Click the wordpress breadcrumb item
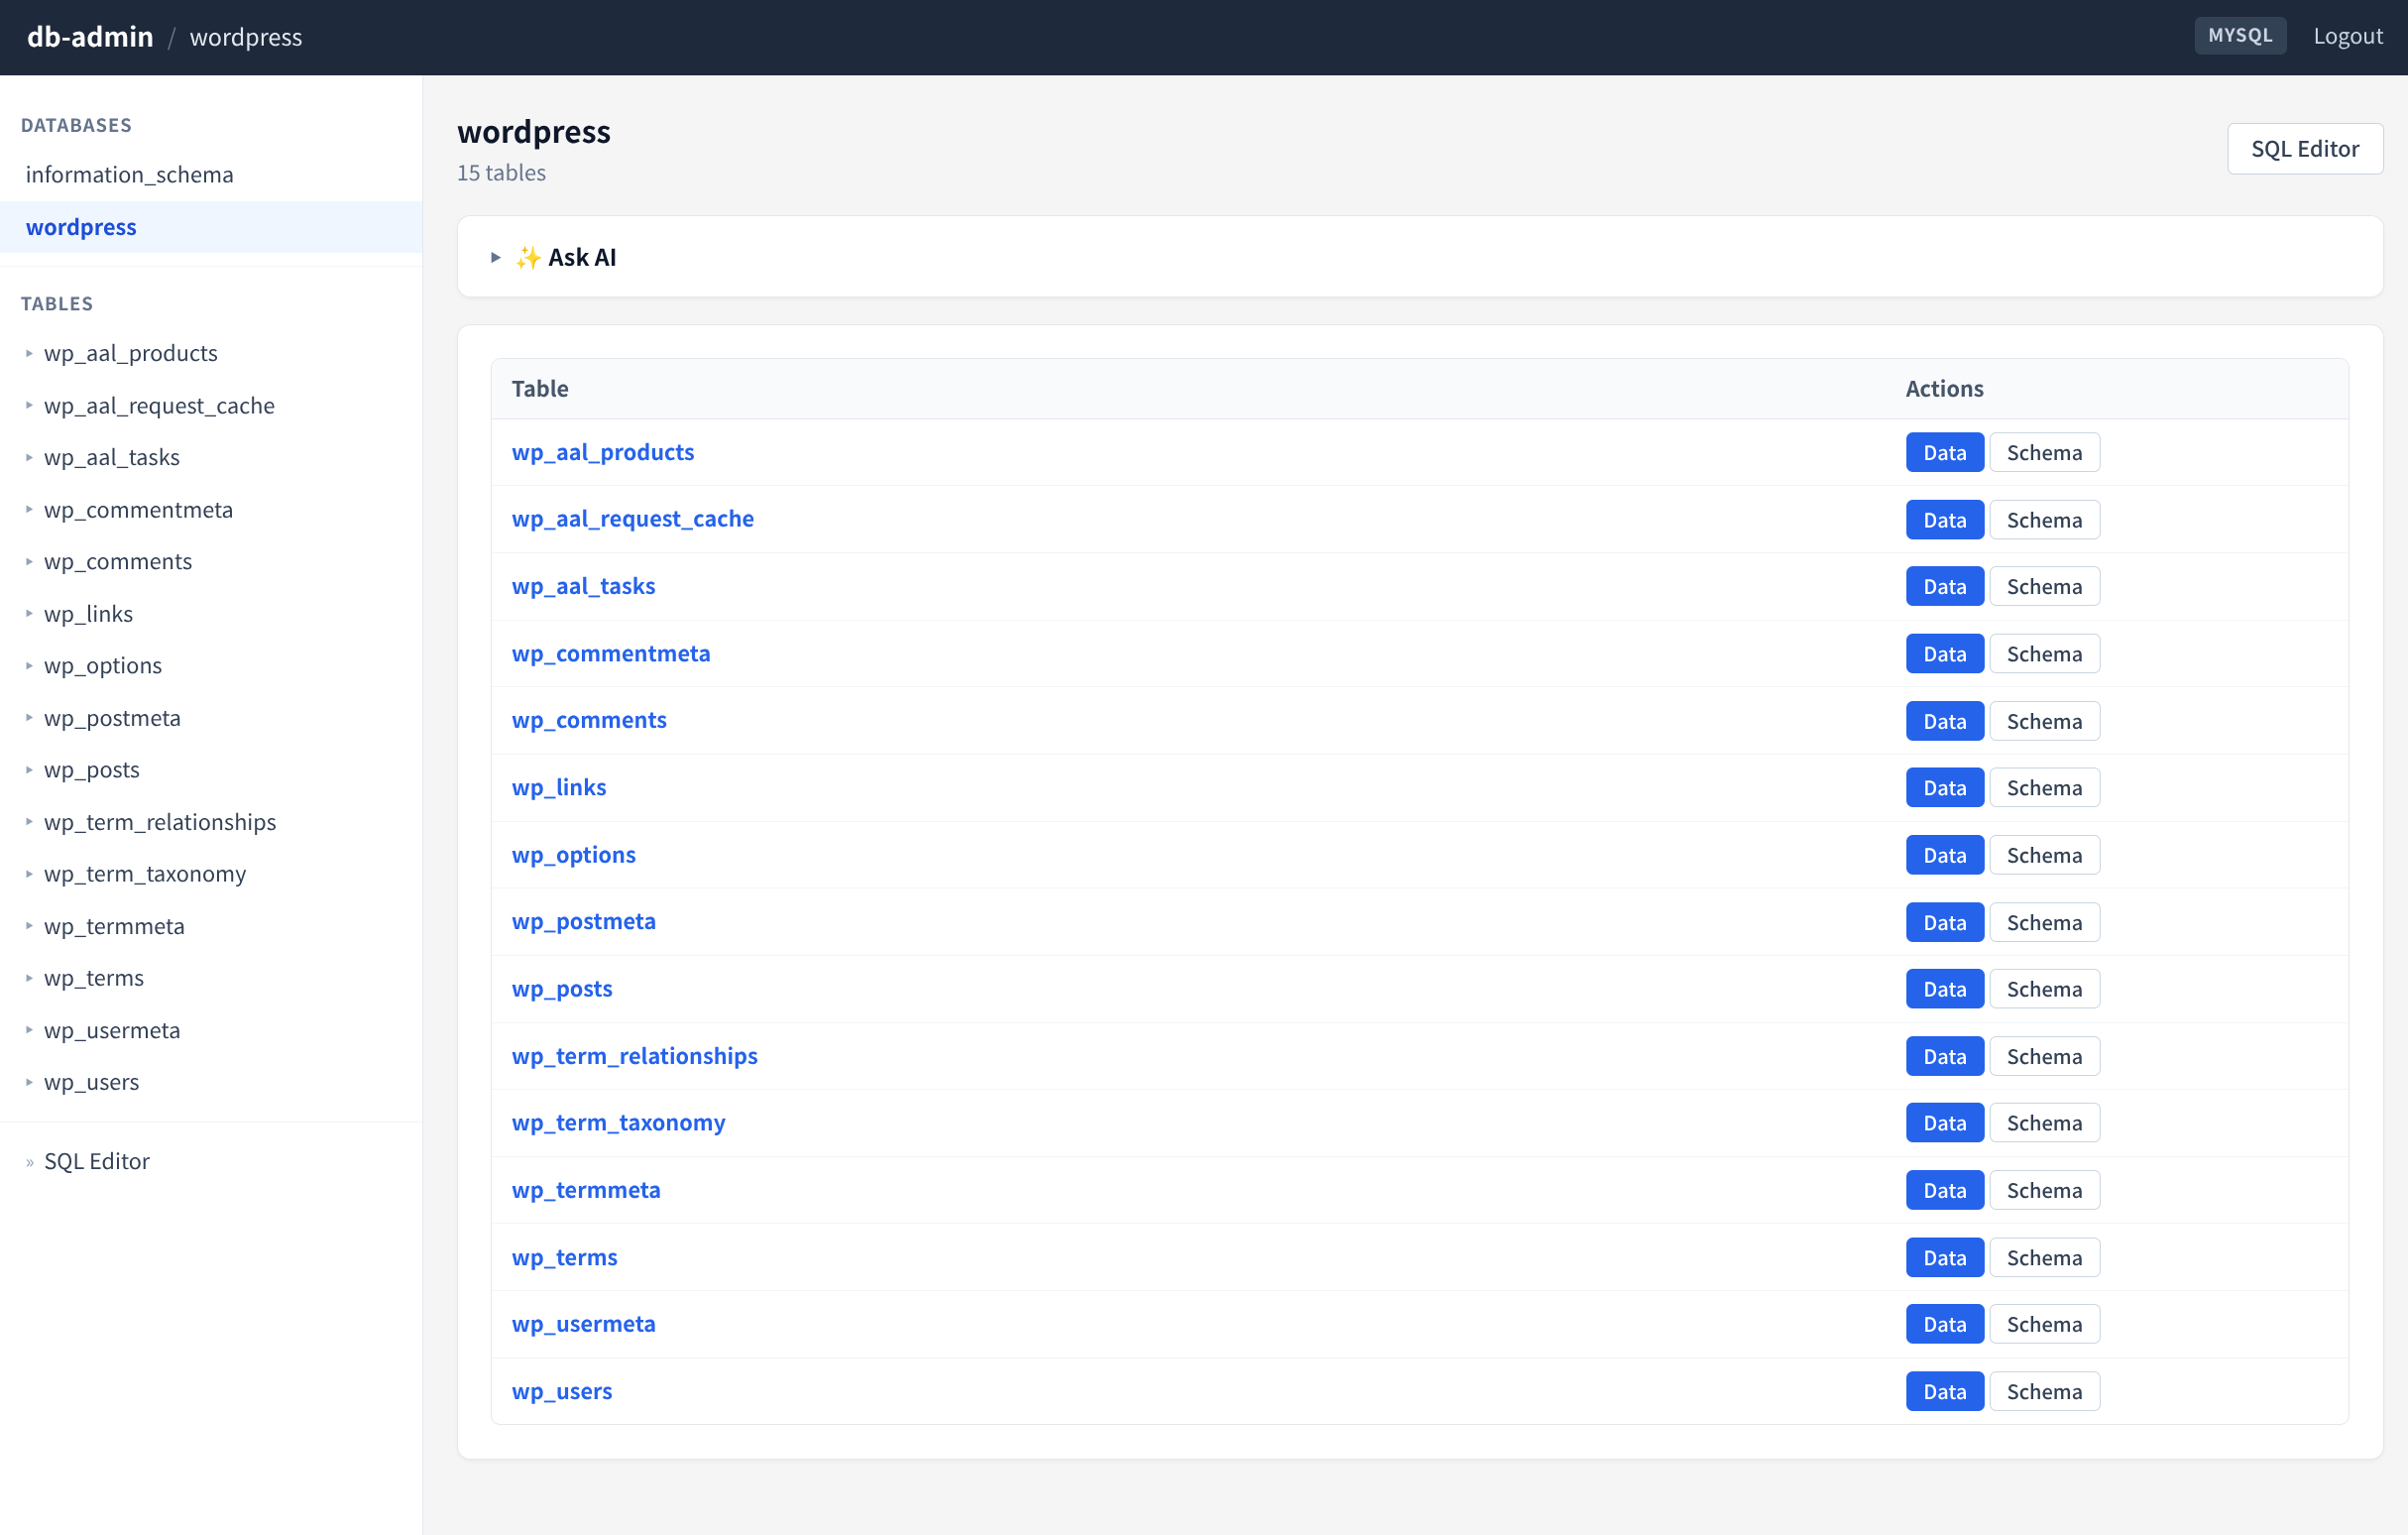 tap(245, 37)
